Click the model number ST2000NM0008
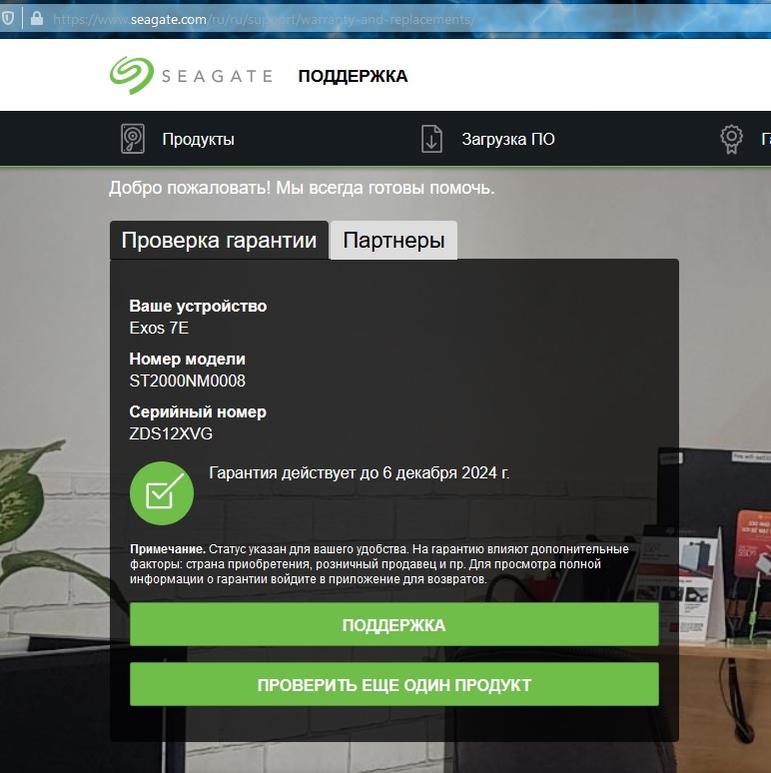Screen dimensions: 771x773 click(x=187, y=381)
